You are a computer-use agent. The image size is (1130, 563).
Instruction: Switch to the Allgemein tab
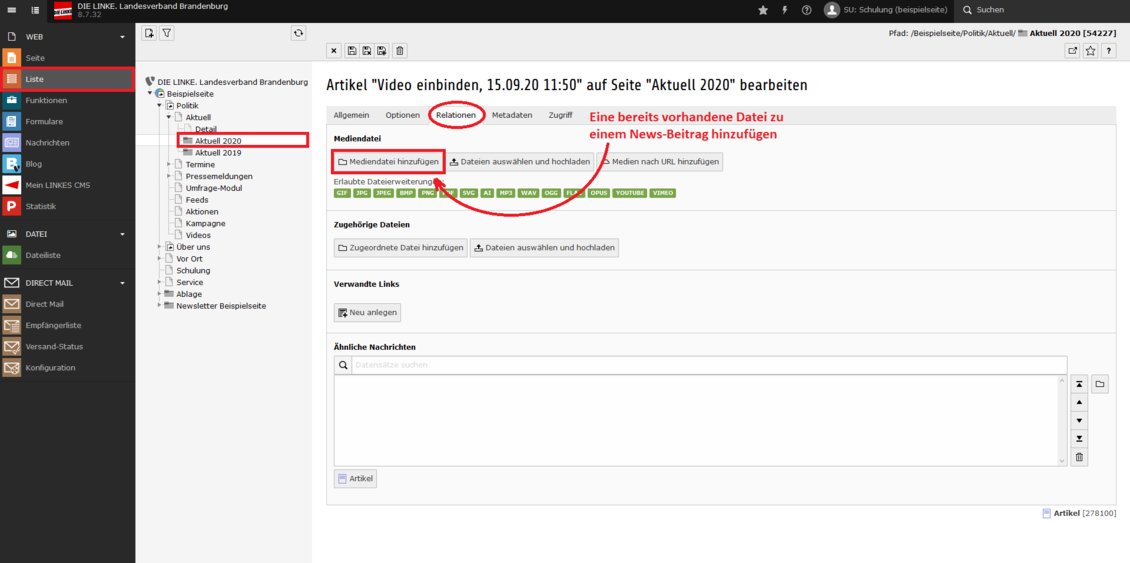click(x=352, y=115)
